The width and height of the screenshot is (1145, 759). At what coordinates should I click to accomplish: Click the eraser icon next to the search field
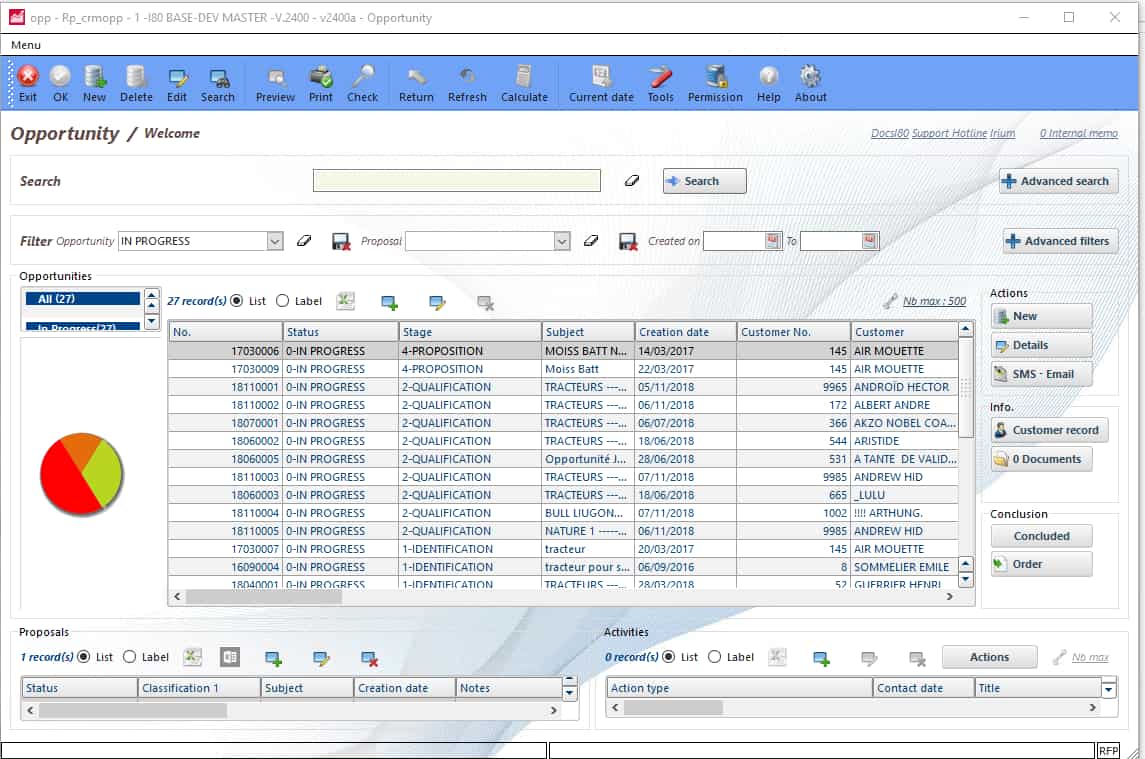coord(632,181)
